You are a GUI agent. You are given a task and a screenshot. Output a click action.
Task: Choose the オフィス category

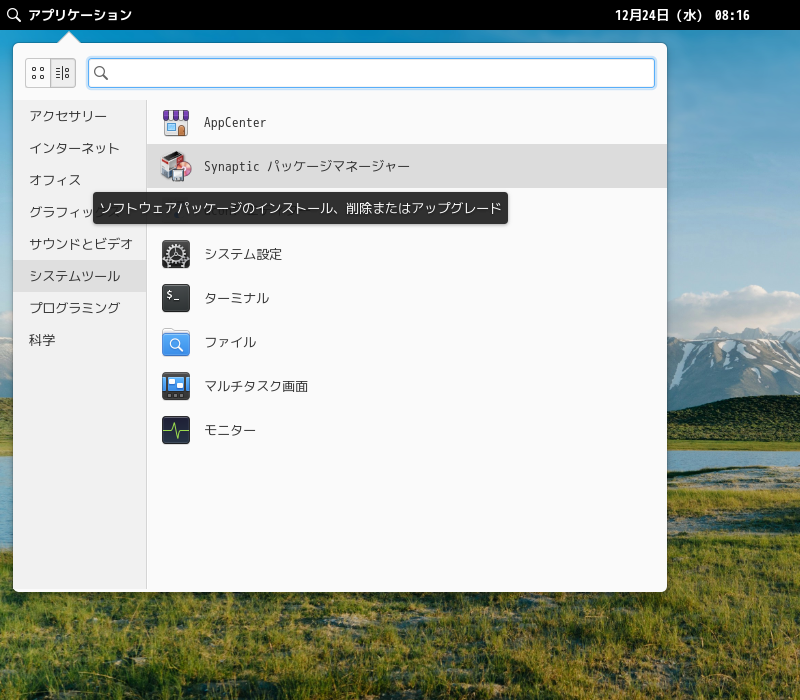click(55, 180)
